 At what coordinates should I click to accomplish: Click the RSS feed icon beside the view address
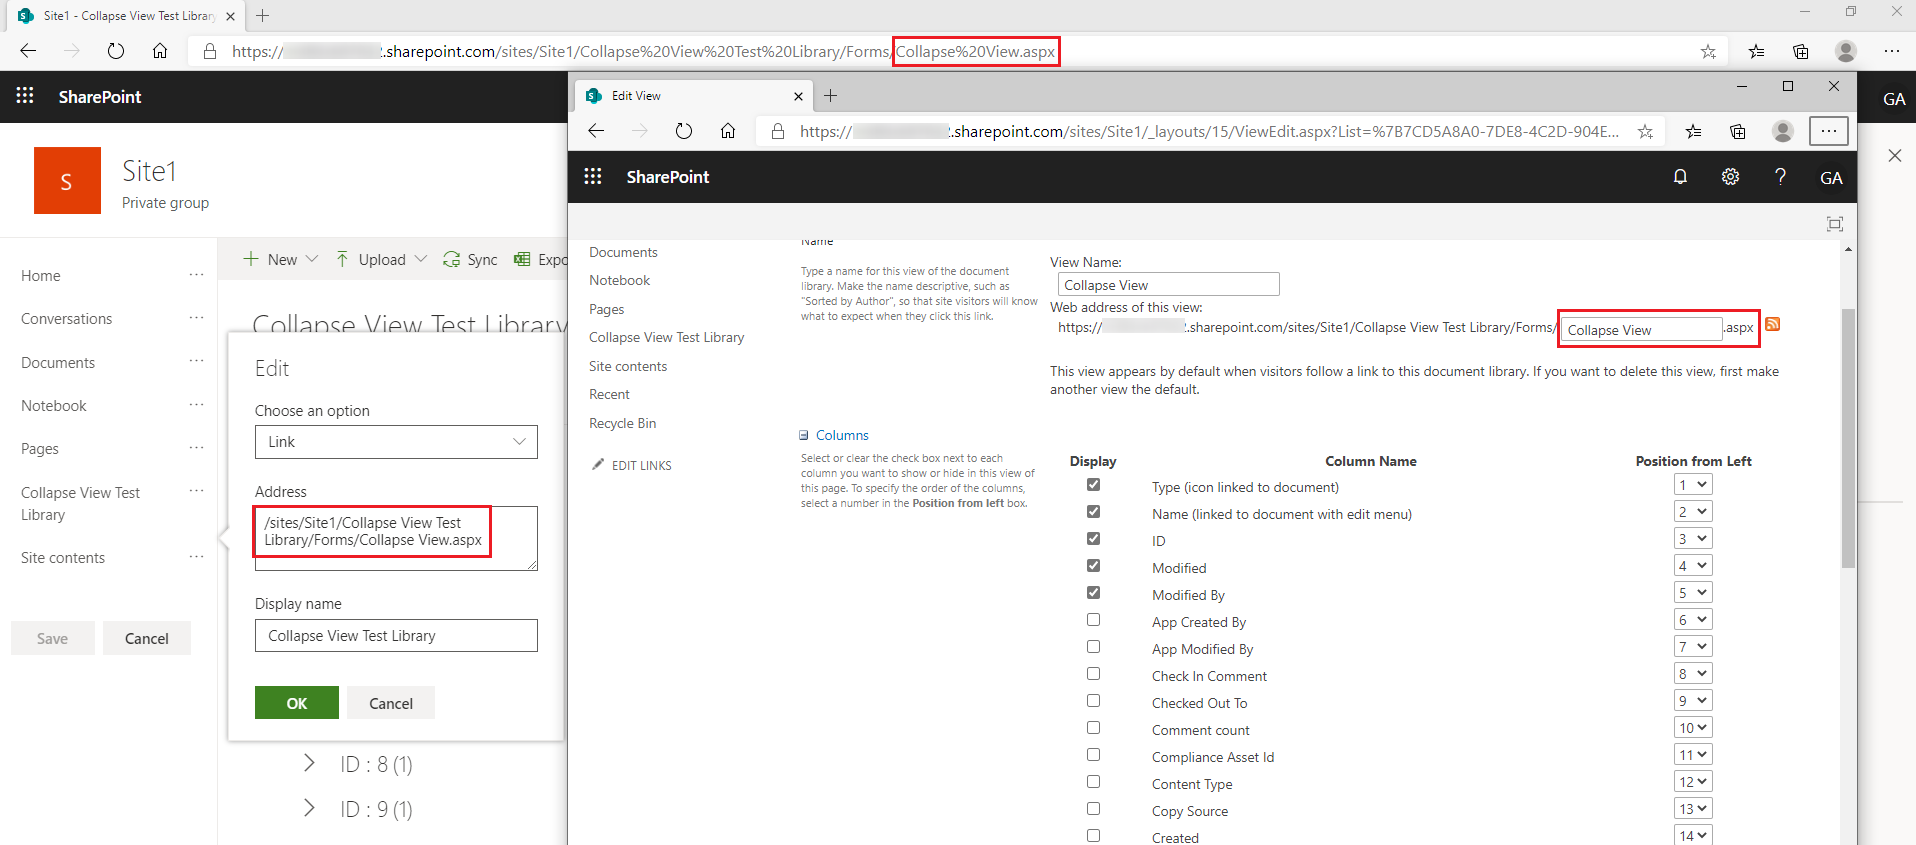coord(1773,324)
